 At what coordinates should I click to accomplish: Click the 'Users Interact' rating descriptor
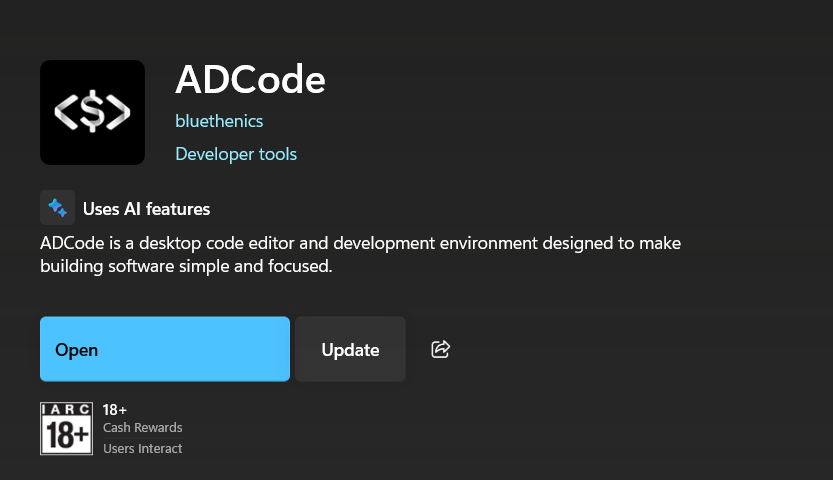coord(142,449)
